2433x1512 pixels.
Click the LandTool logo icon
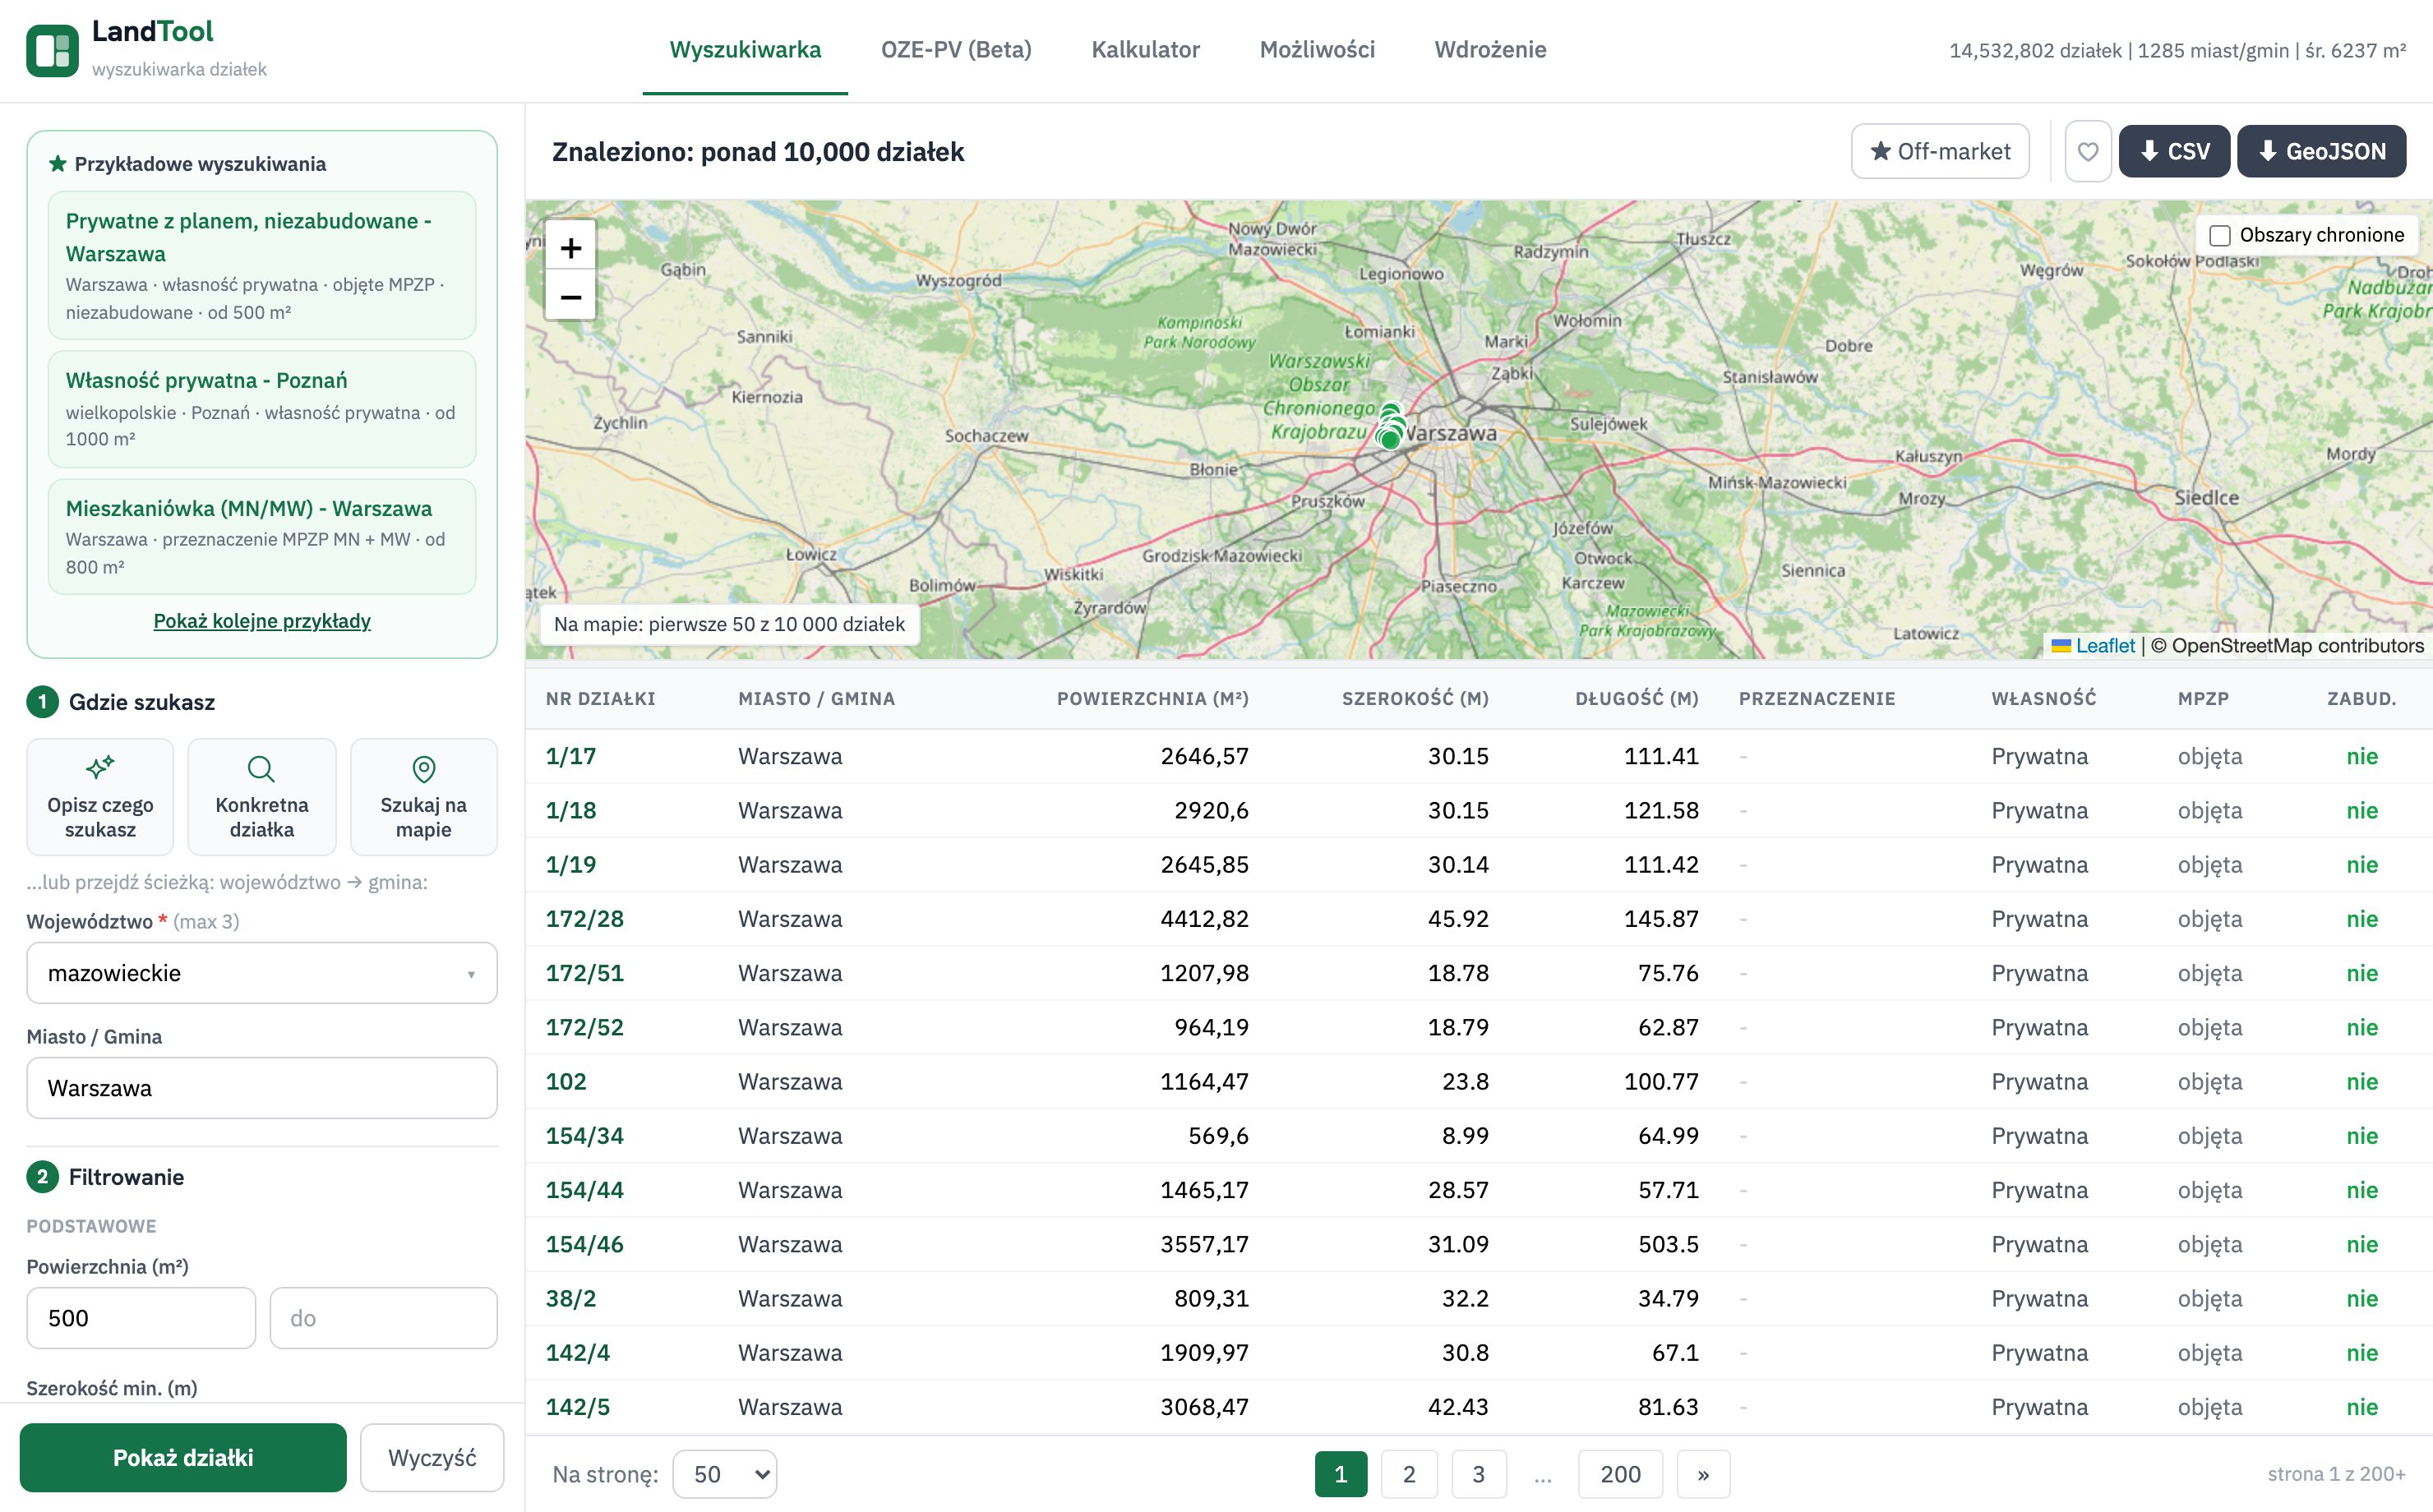pyautogui.click(x=52, y=50)
